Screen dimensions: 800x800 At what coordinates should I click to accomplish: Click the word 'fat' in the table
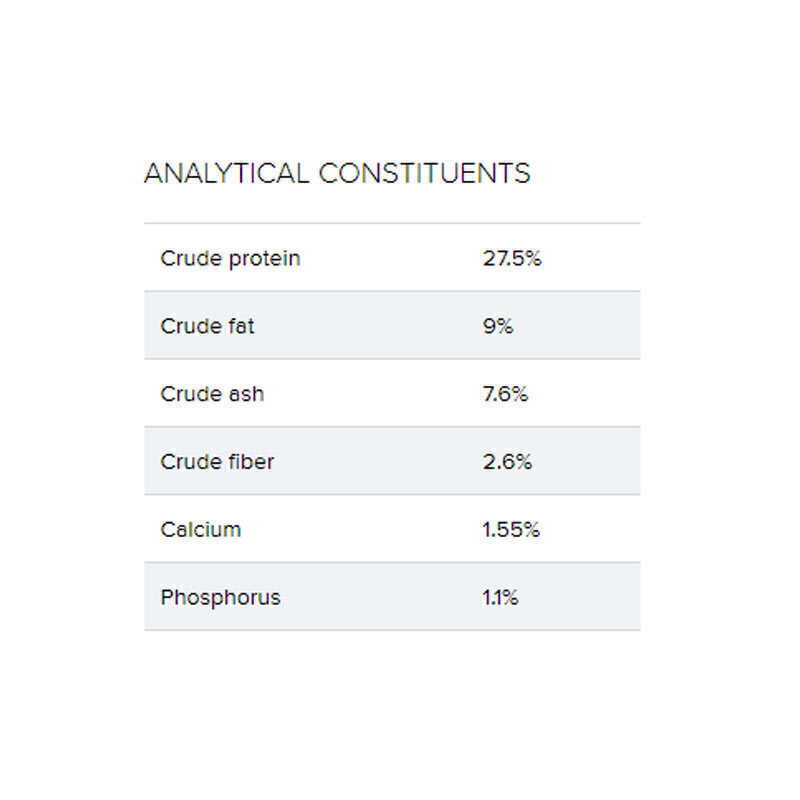click(241, 326)
